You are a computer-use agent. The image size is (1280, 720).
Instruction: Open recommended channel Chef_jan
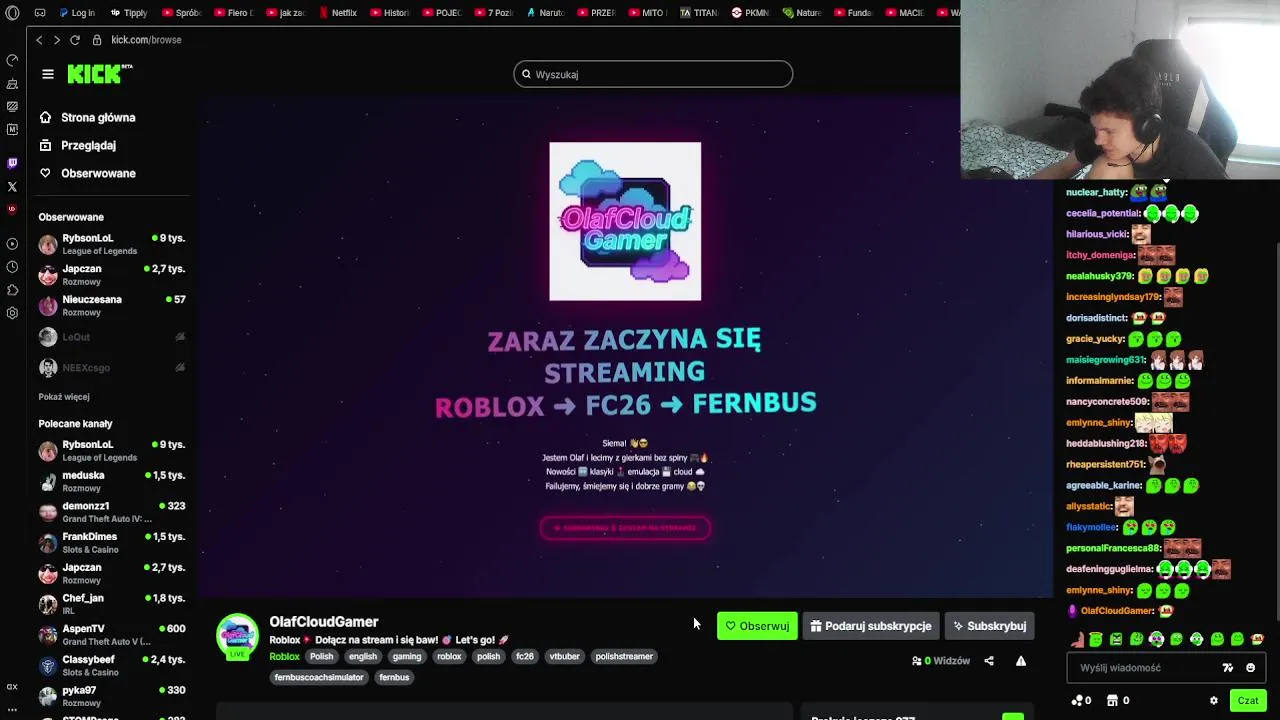pos(112,604)
